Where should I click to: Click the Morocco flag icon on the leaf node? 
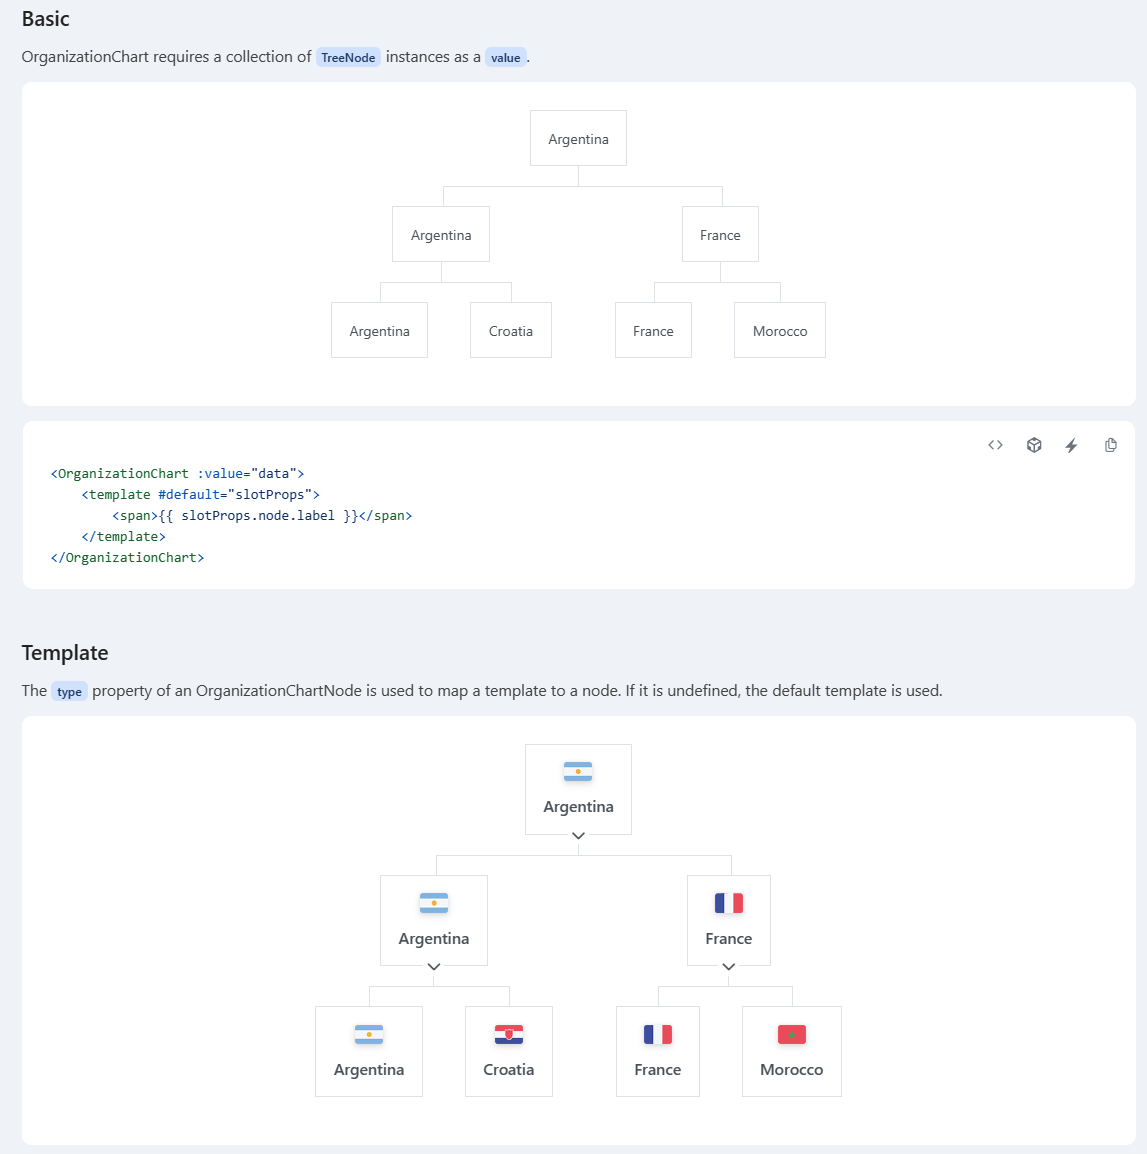791,1034
